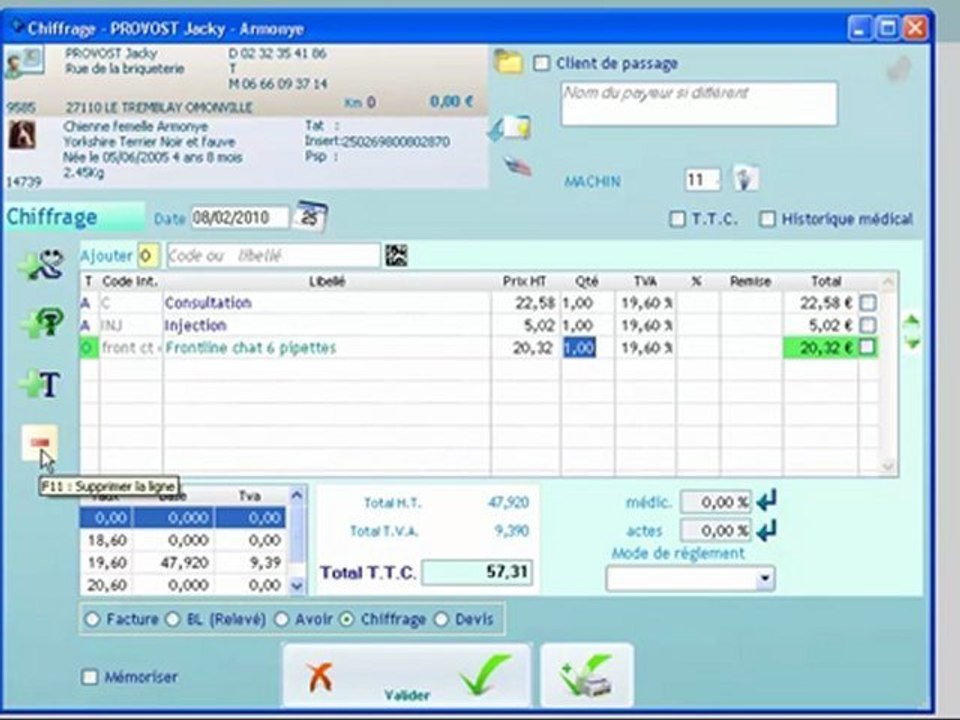Apply the médic. discount with its arrow icon
Image resolution: width=960 pixels, height=720 pixels.
pos(767,501)
